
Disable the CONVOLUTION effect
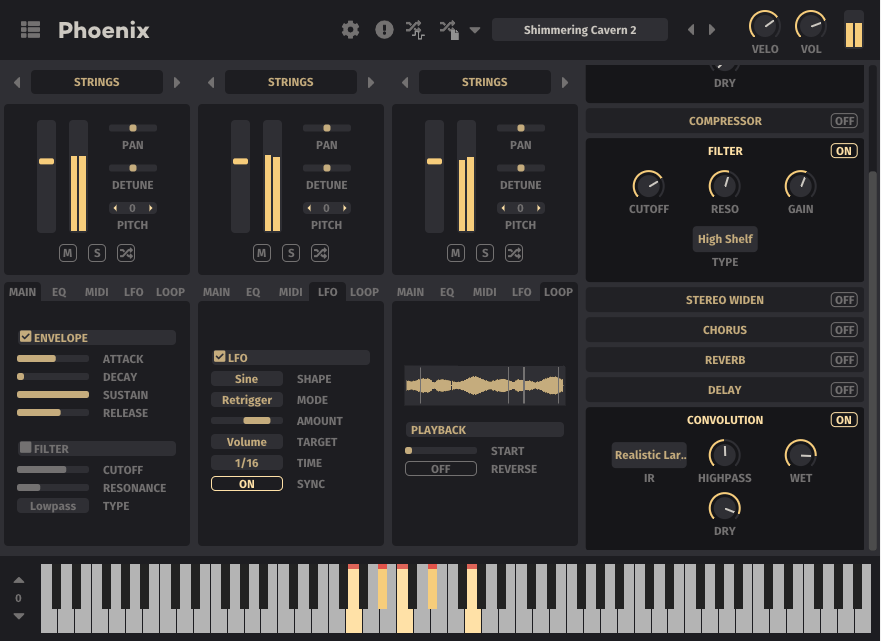(x=843, y=419)
